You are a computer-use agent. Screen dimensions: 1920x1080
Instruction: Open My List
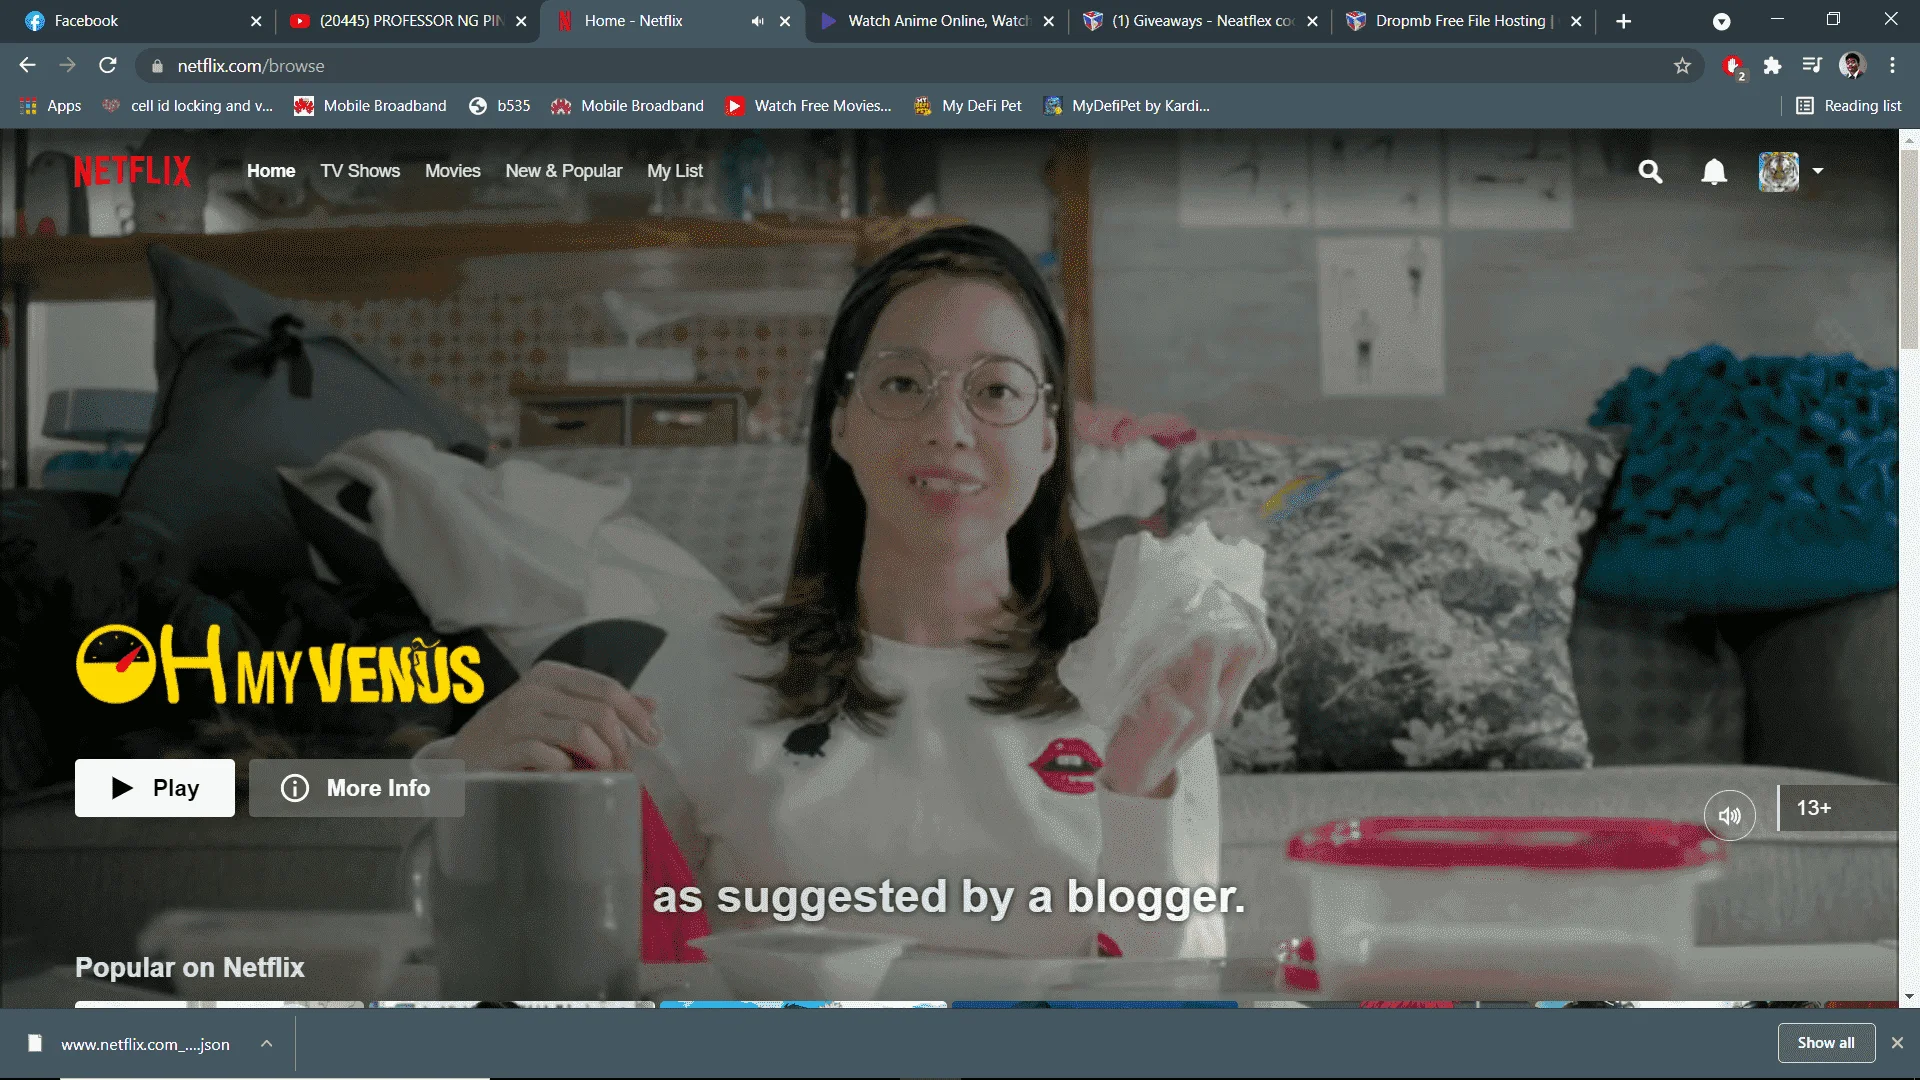(675, 171)
